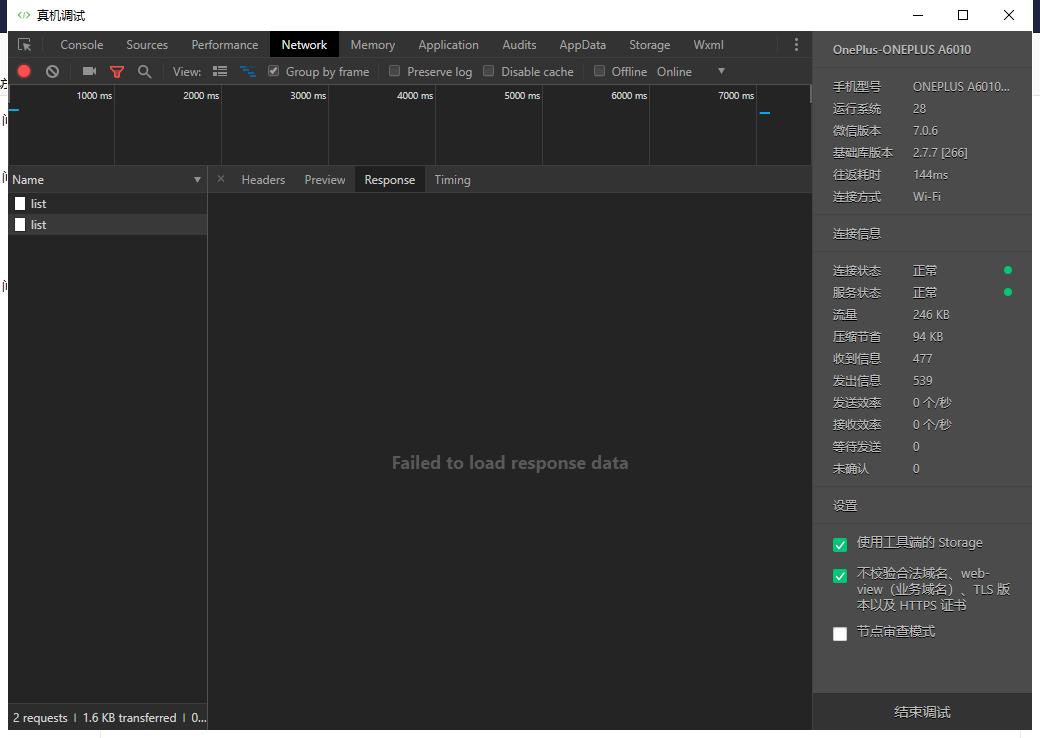Open the Online throttling dropdown
The image size is (1040, 738).
(x=690, y=72)
